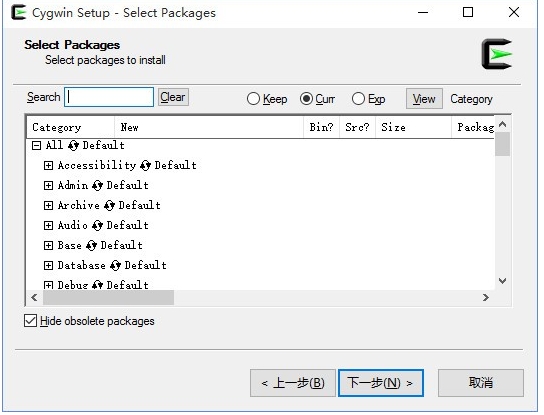This screenshot has height=415, width=544.
Task: Click the Src? column header
Action: coord(358,127)
